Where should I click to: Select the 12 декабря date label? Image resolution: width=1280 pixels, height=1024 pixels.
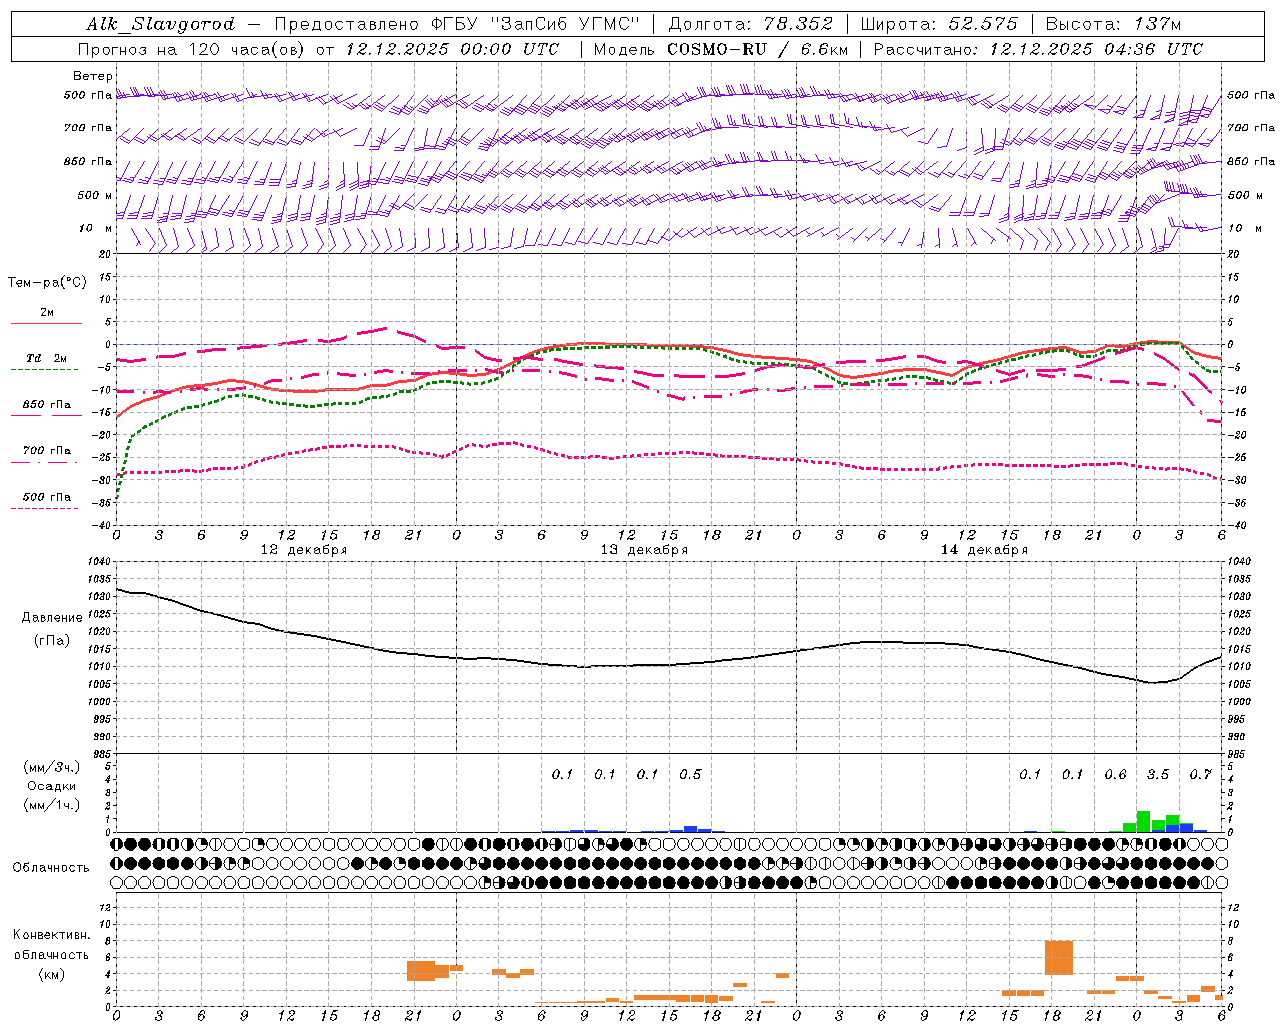(x=304, y=550)
